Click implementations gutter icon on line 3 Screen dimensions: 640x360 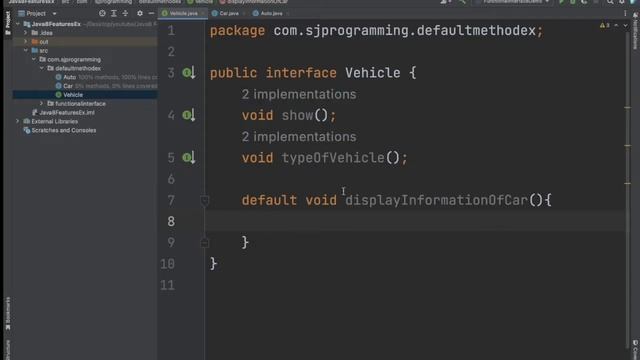tap(189, 73)
